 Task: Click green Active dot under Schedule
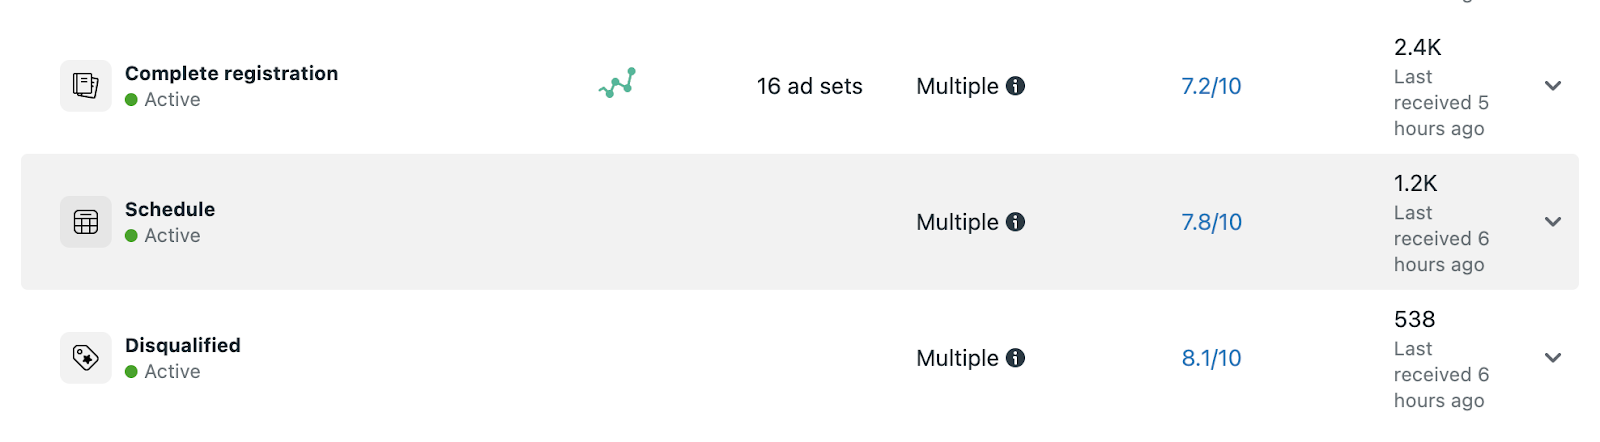pyautogui.click(x=131, y=236)
